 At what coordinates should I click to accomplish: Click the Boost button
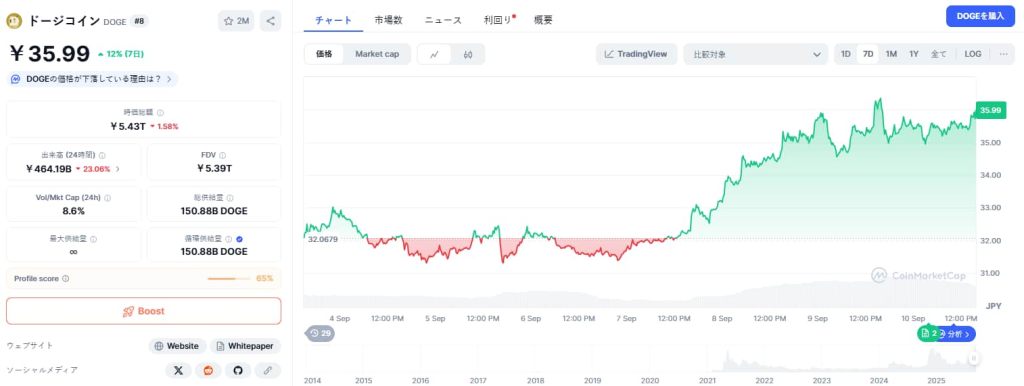(144, 311)
